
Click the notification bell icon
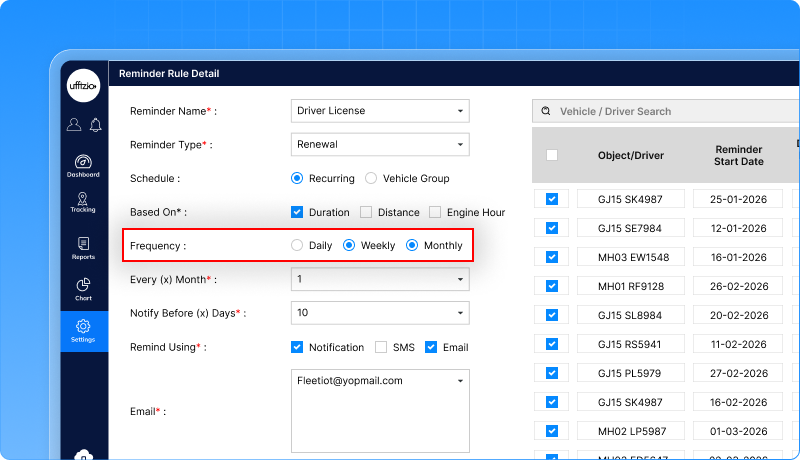pos(95,125)
